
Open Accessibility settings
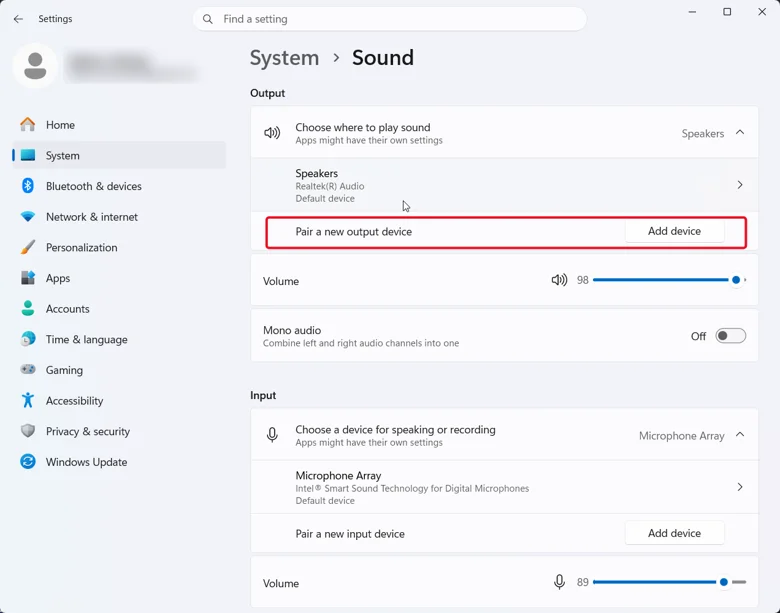[x=119, y=401]
